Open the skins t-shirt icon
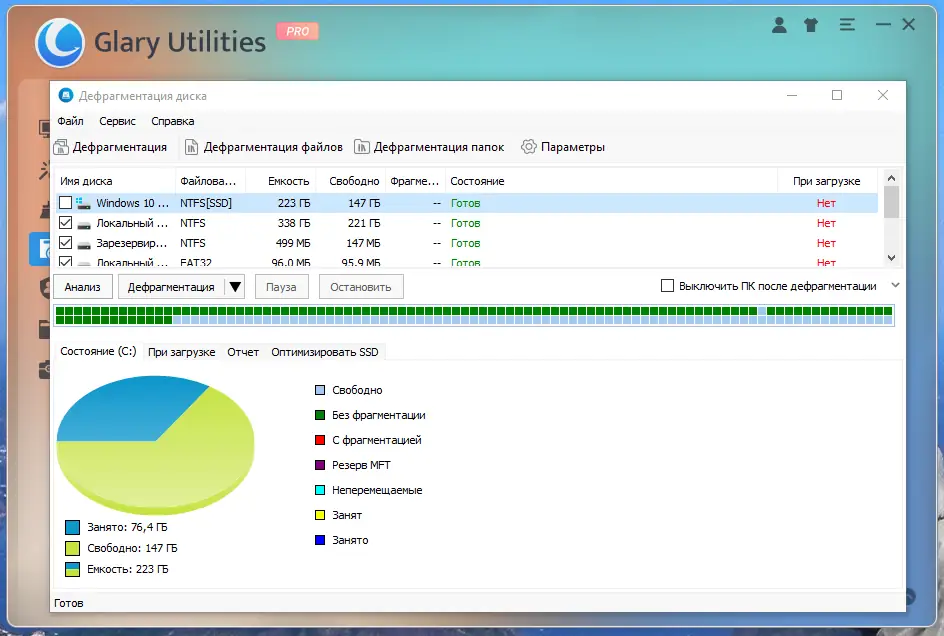The height and width of the screenshot is (636, 944). pyautogui.click(x=811, y=25)
